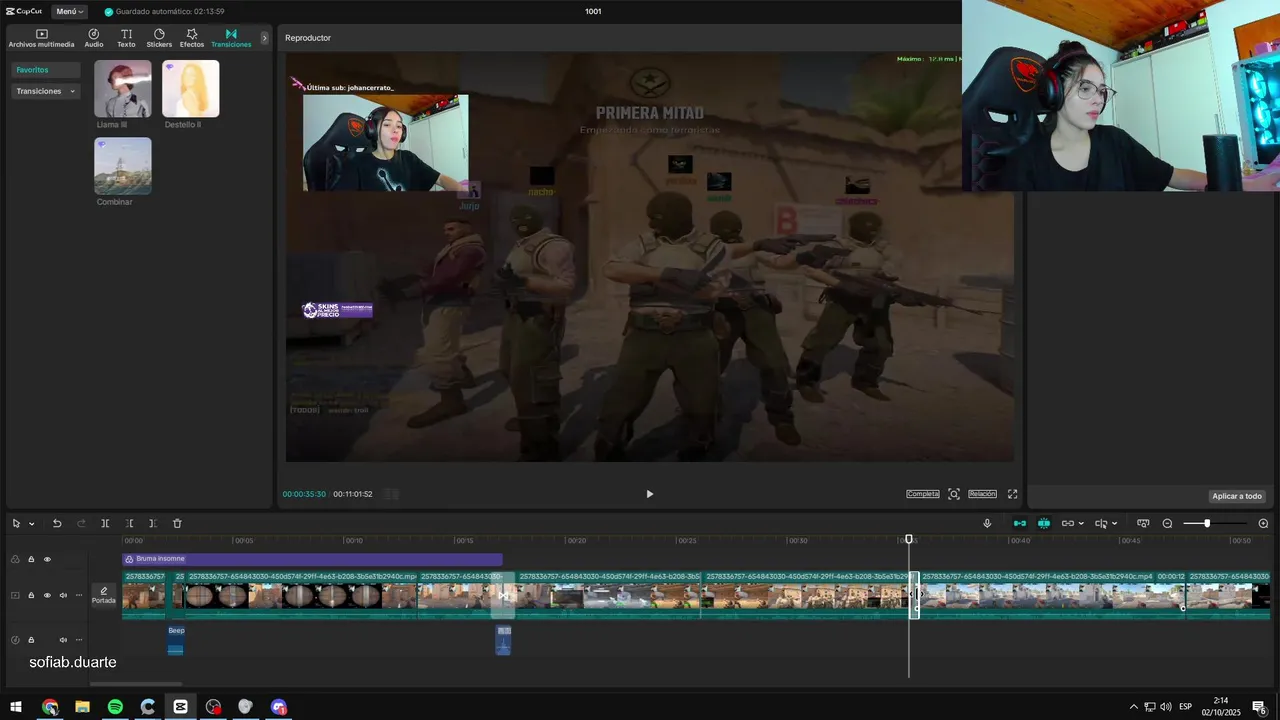The image size is (1280, 720).
Task: Open the Stickers tab
Action: (x=159, y=38)
